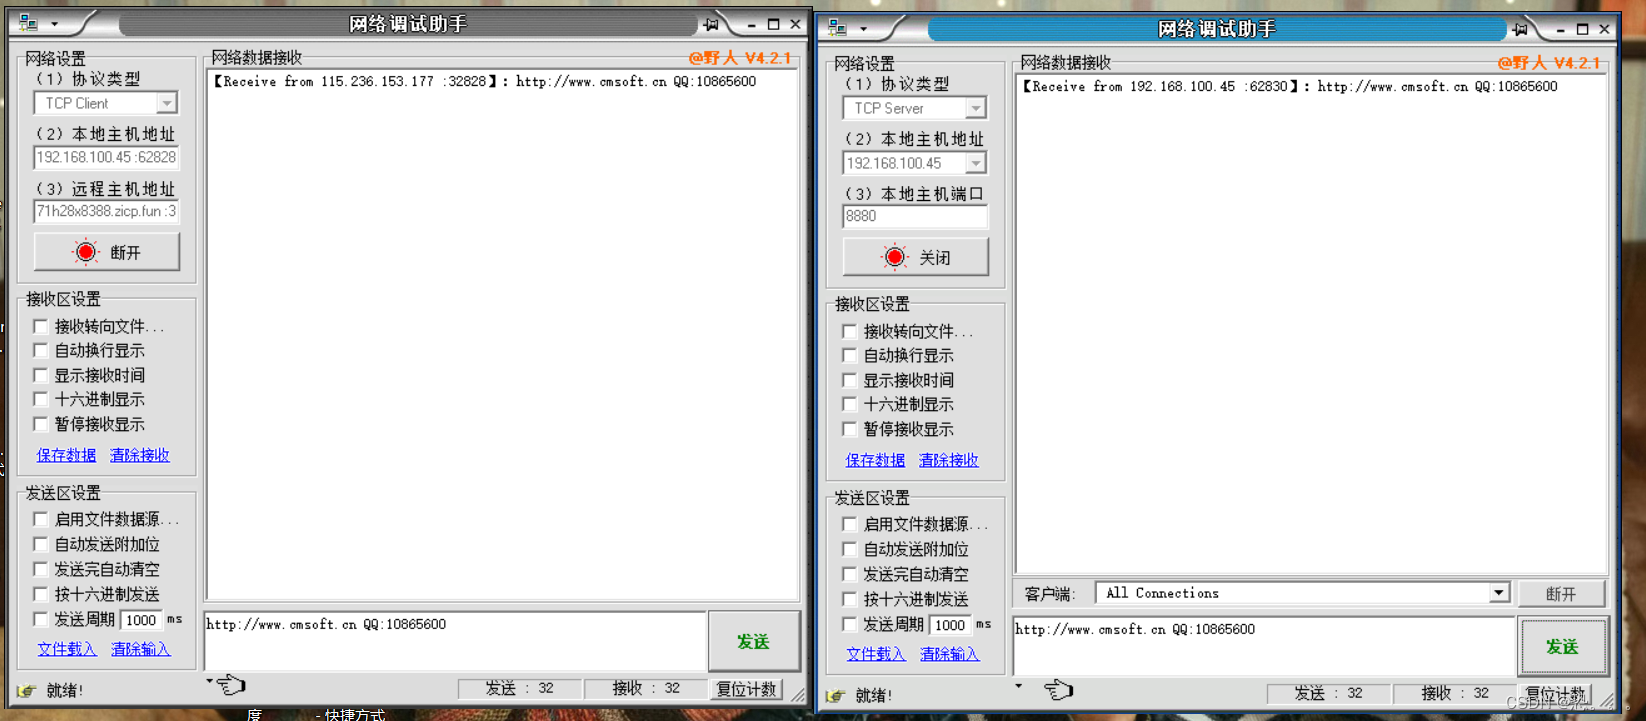Viewport: 1646px width, 721px height.
Task: Focus the send period 1000 ms field in server window
Action: point(950,625)
